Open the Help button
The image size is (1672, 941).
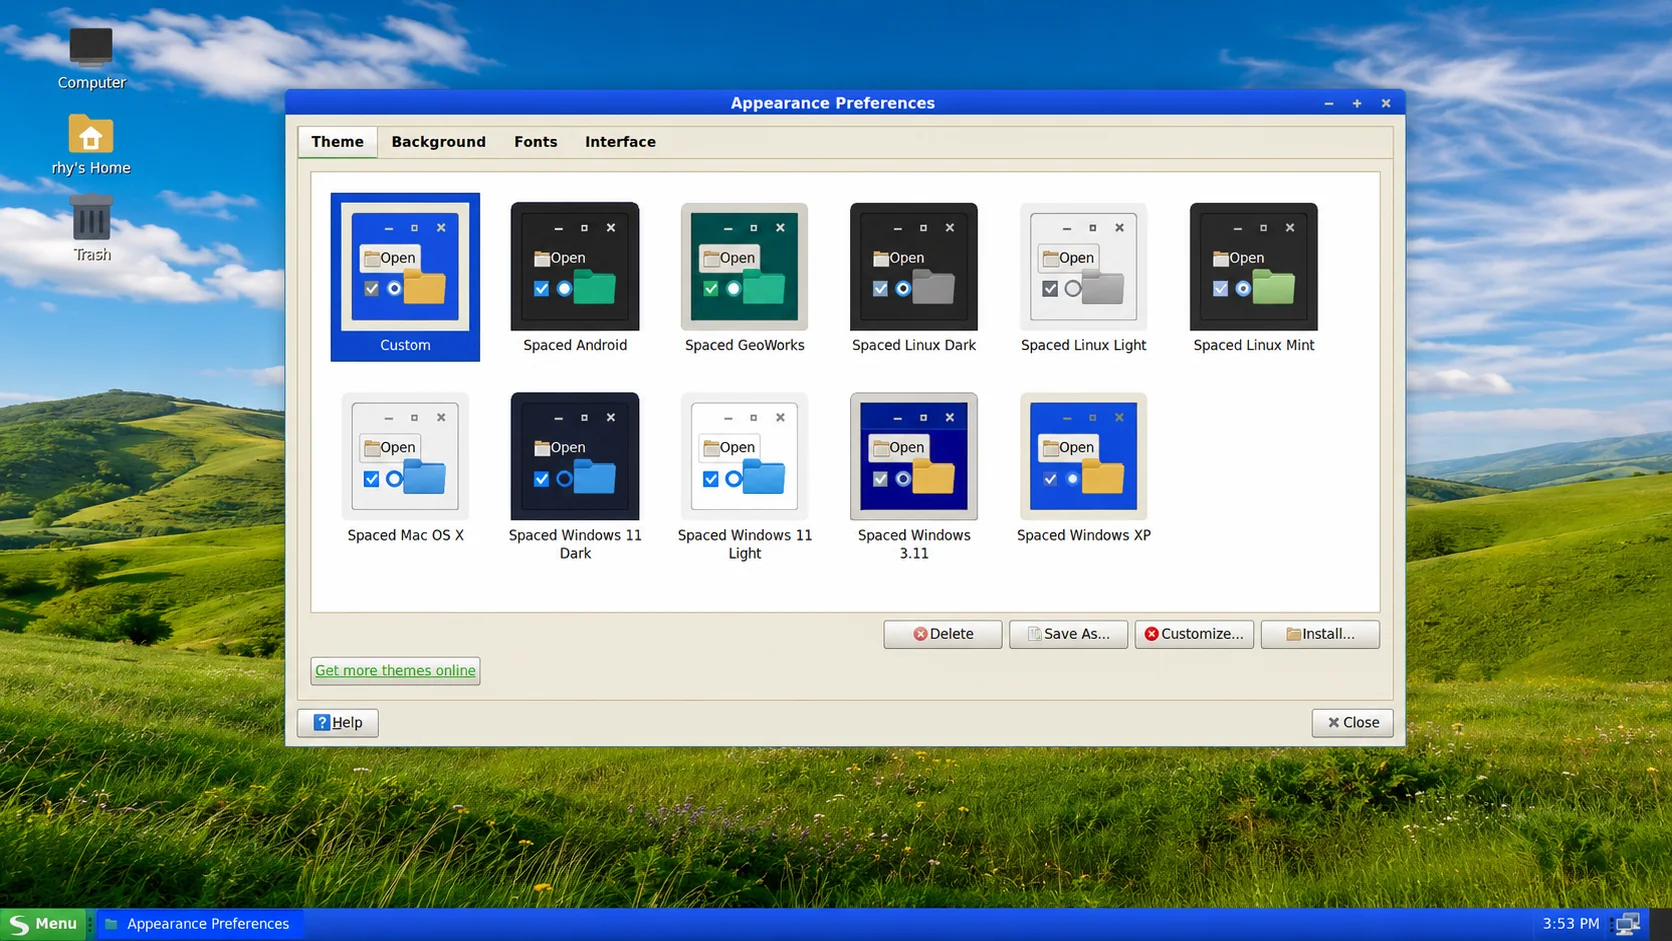338,723
